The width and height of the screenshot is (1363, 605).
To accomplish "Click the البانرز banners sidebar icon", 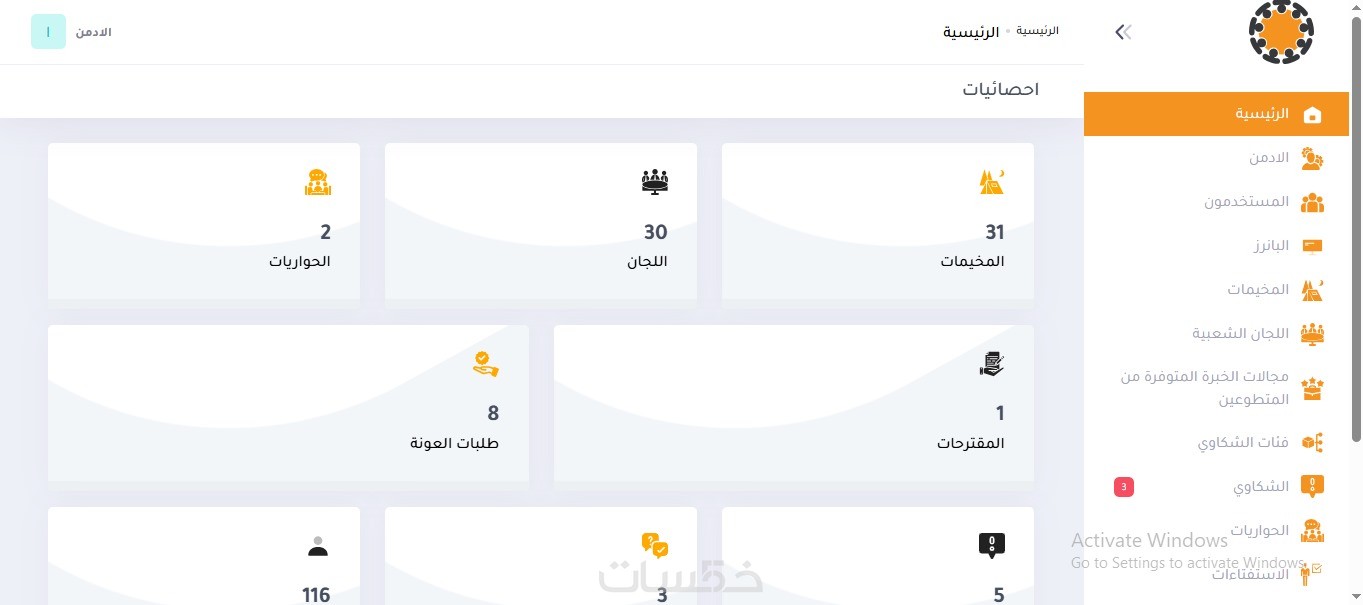I will click(x=1312, y=246).
